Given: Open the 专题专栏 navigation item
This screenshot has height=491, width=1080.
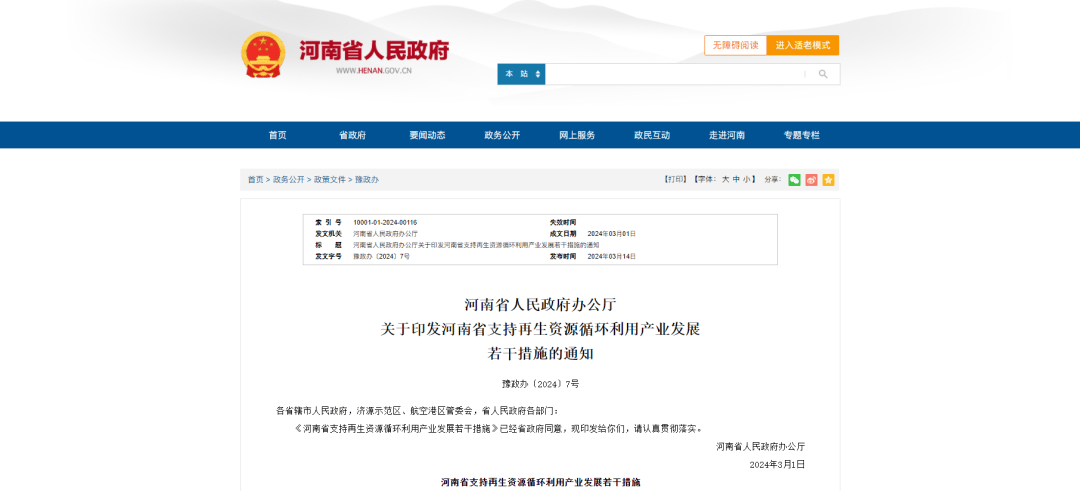Looking at the screenshot, I should click(x=801, y=135).
